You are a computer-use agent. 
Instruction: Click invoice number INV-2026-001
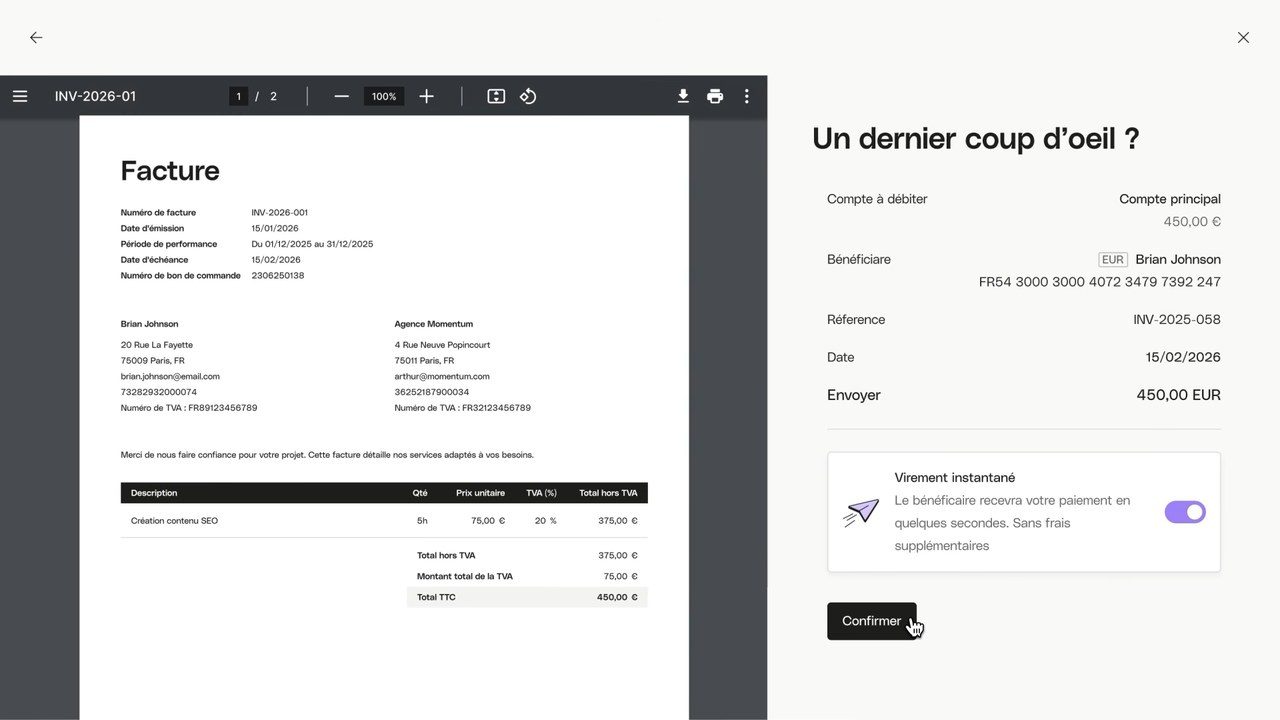point(280,213)
